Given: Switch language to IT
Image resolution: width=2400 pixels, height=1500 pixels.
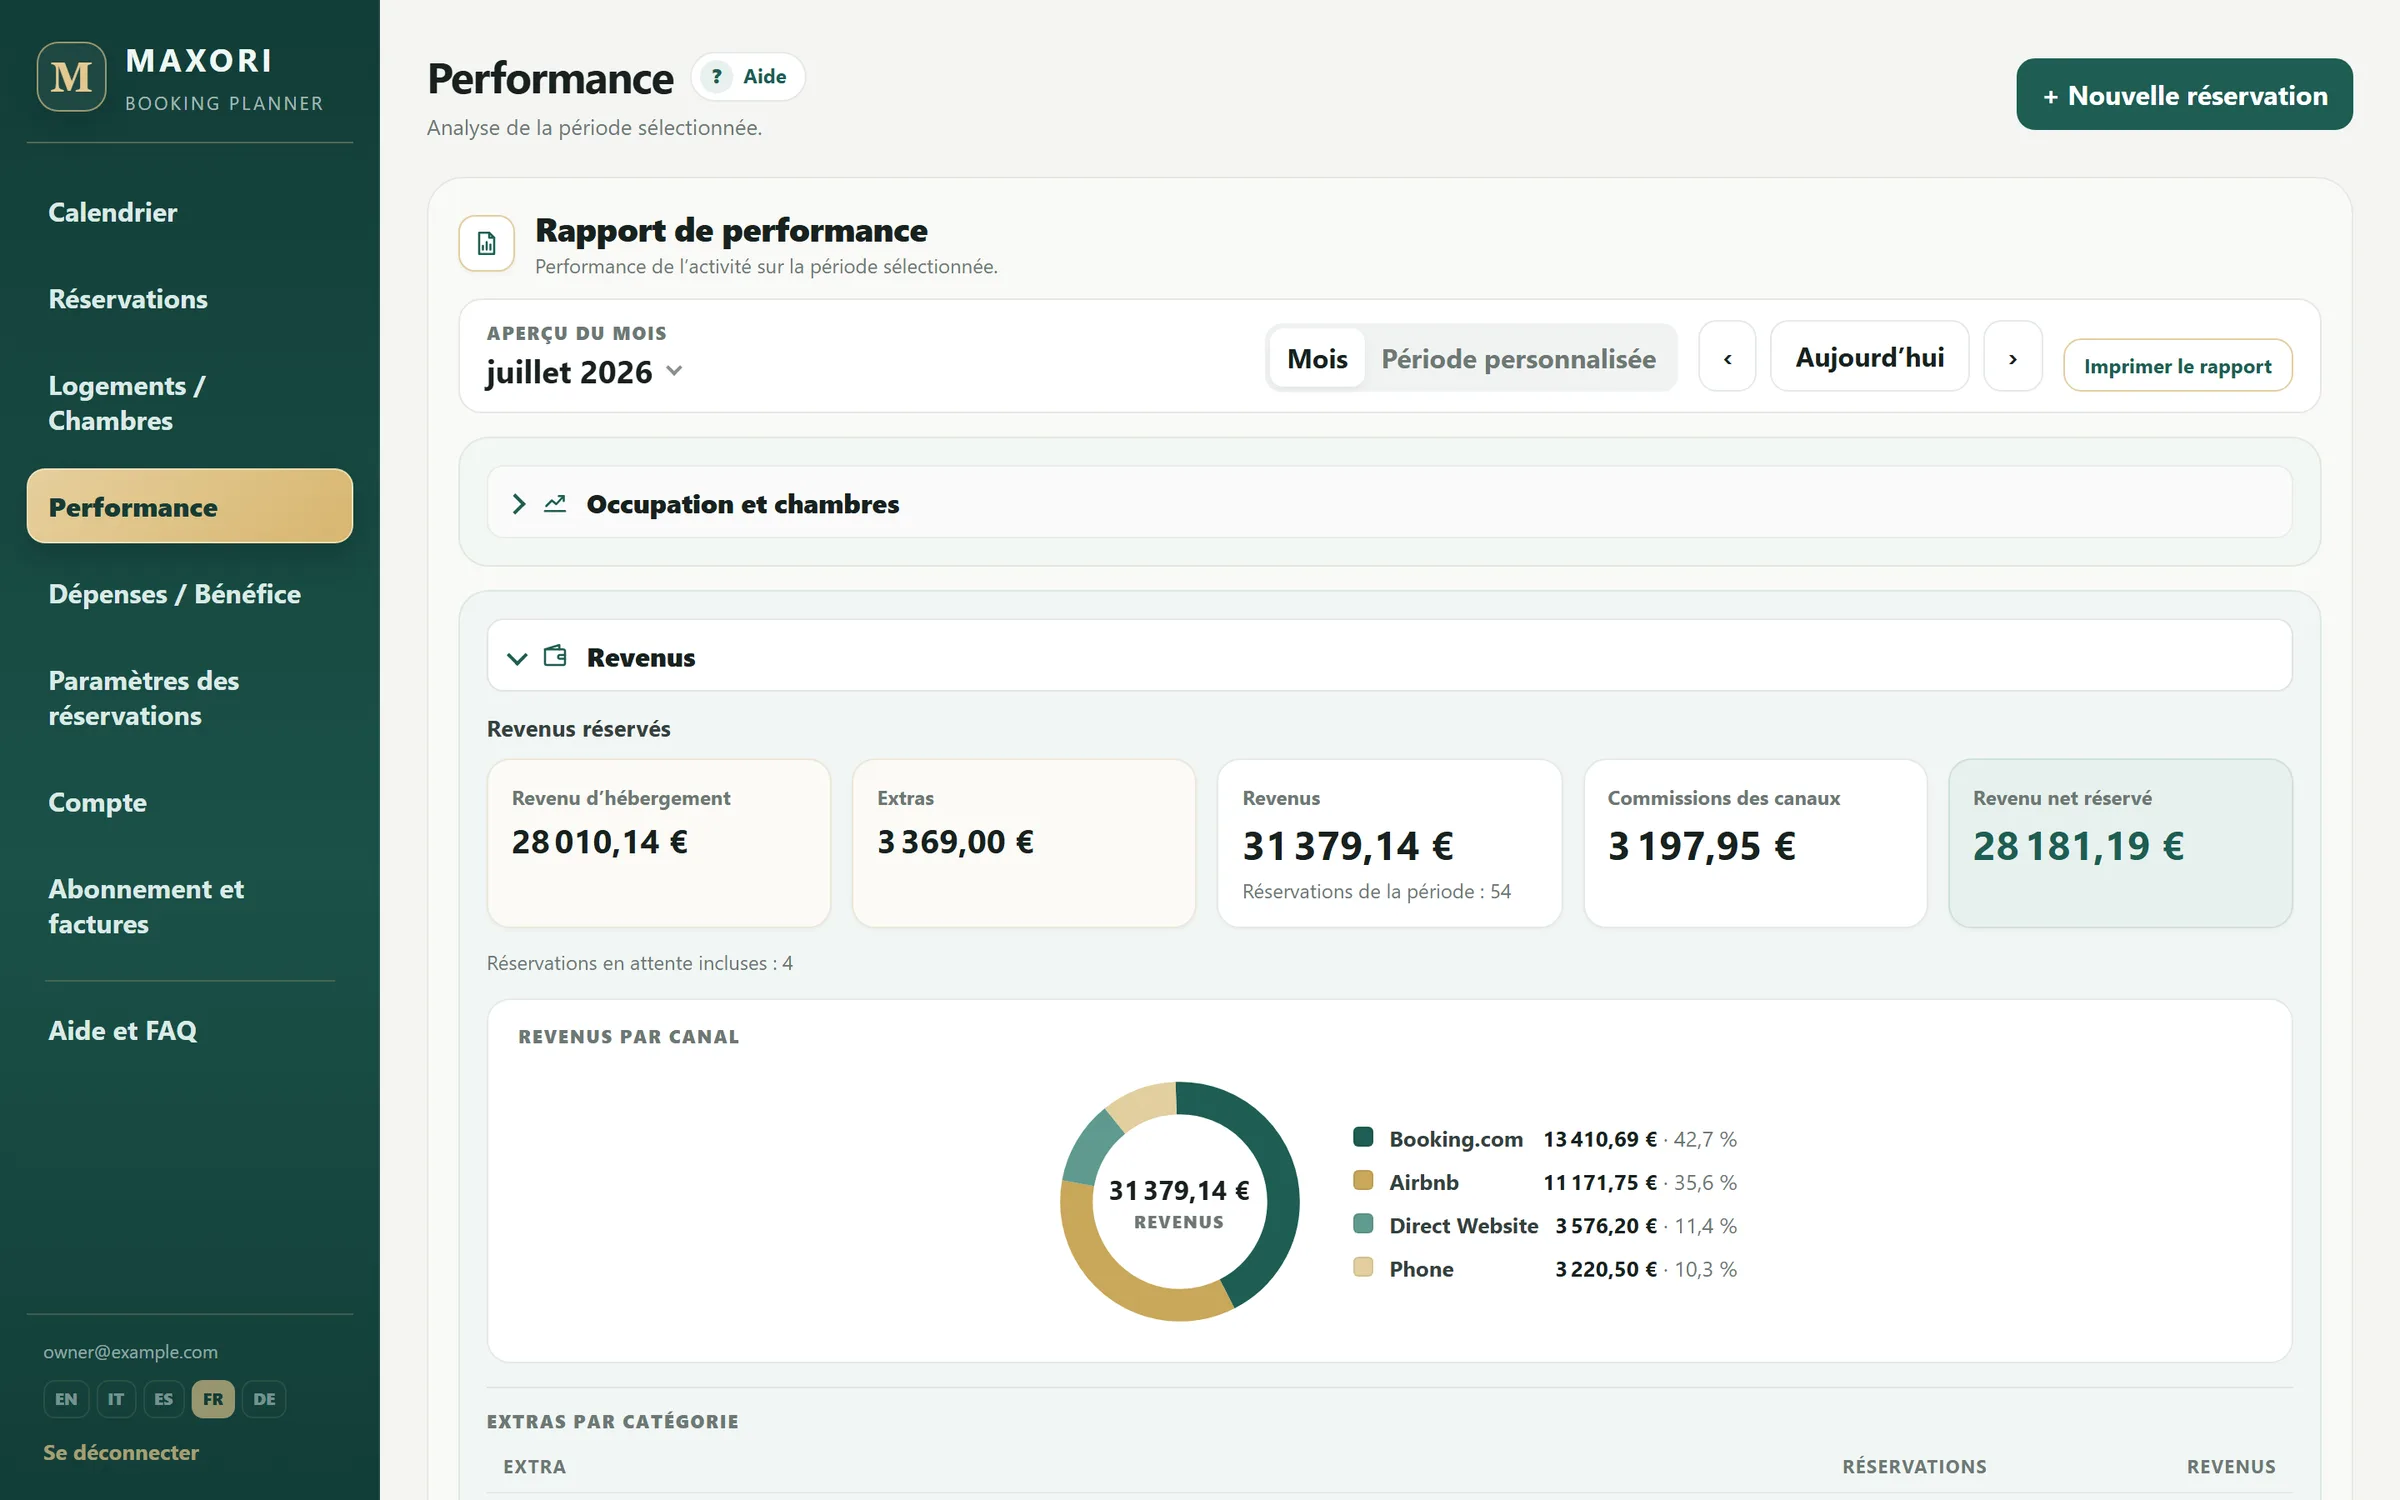Looking at the screenshot, I should click(x=116, y=1399).
